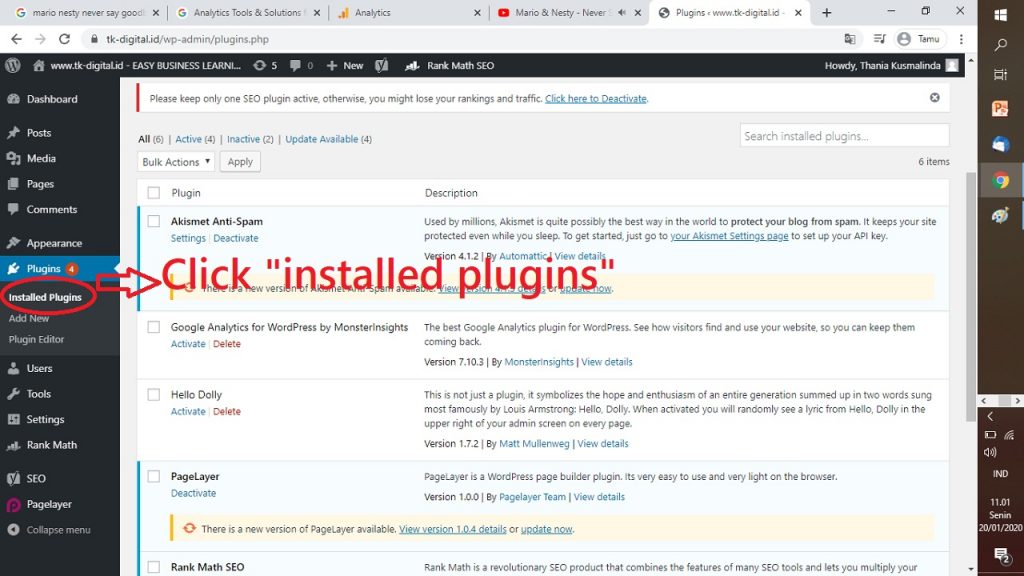Toggle the select-all Plugin header checkbox

(153, 193)
